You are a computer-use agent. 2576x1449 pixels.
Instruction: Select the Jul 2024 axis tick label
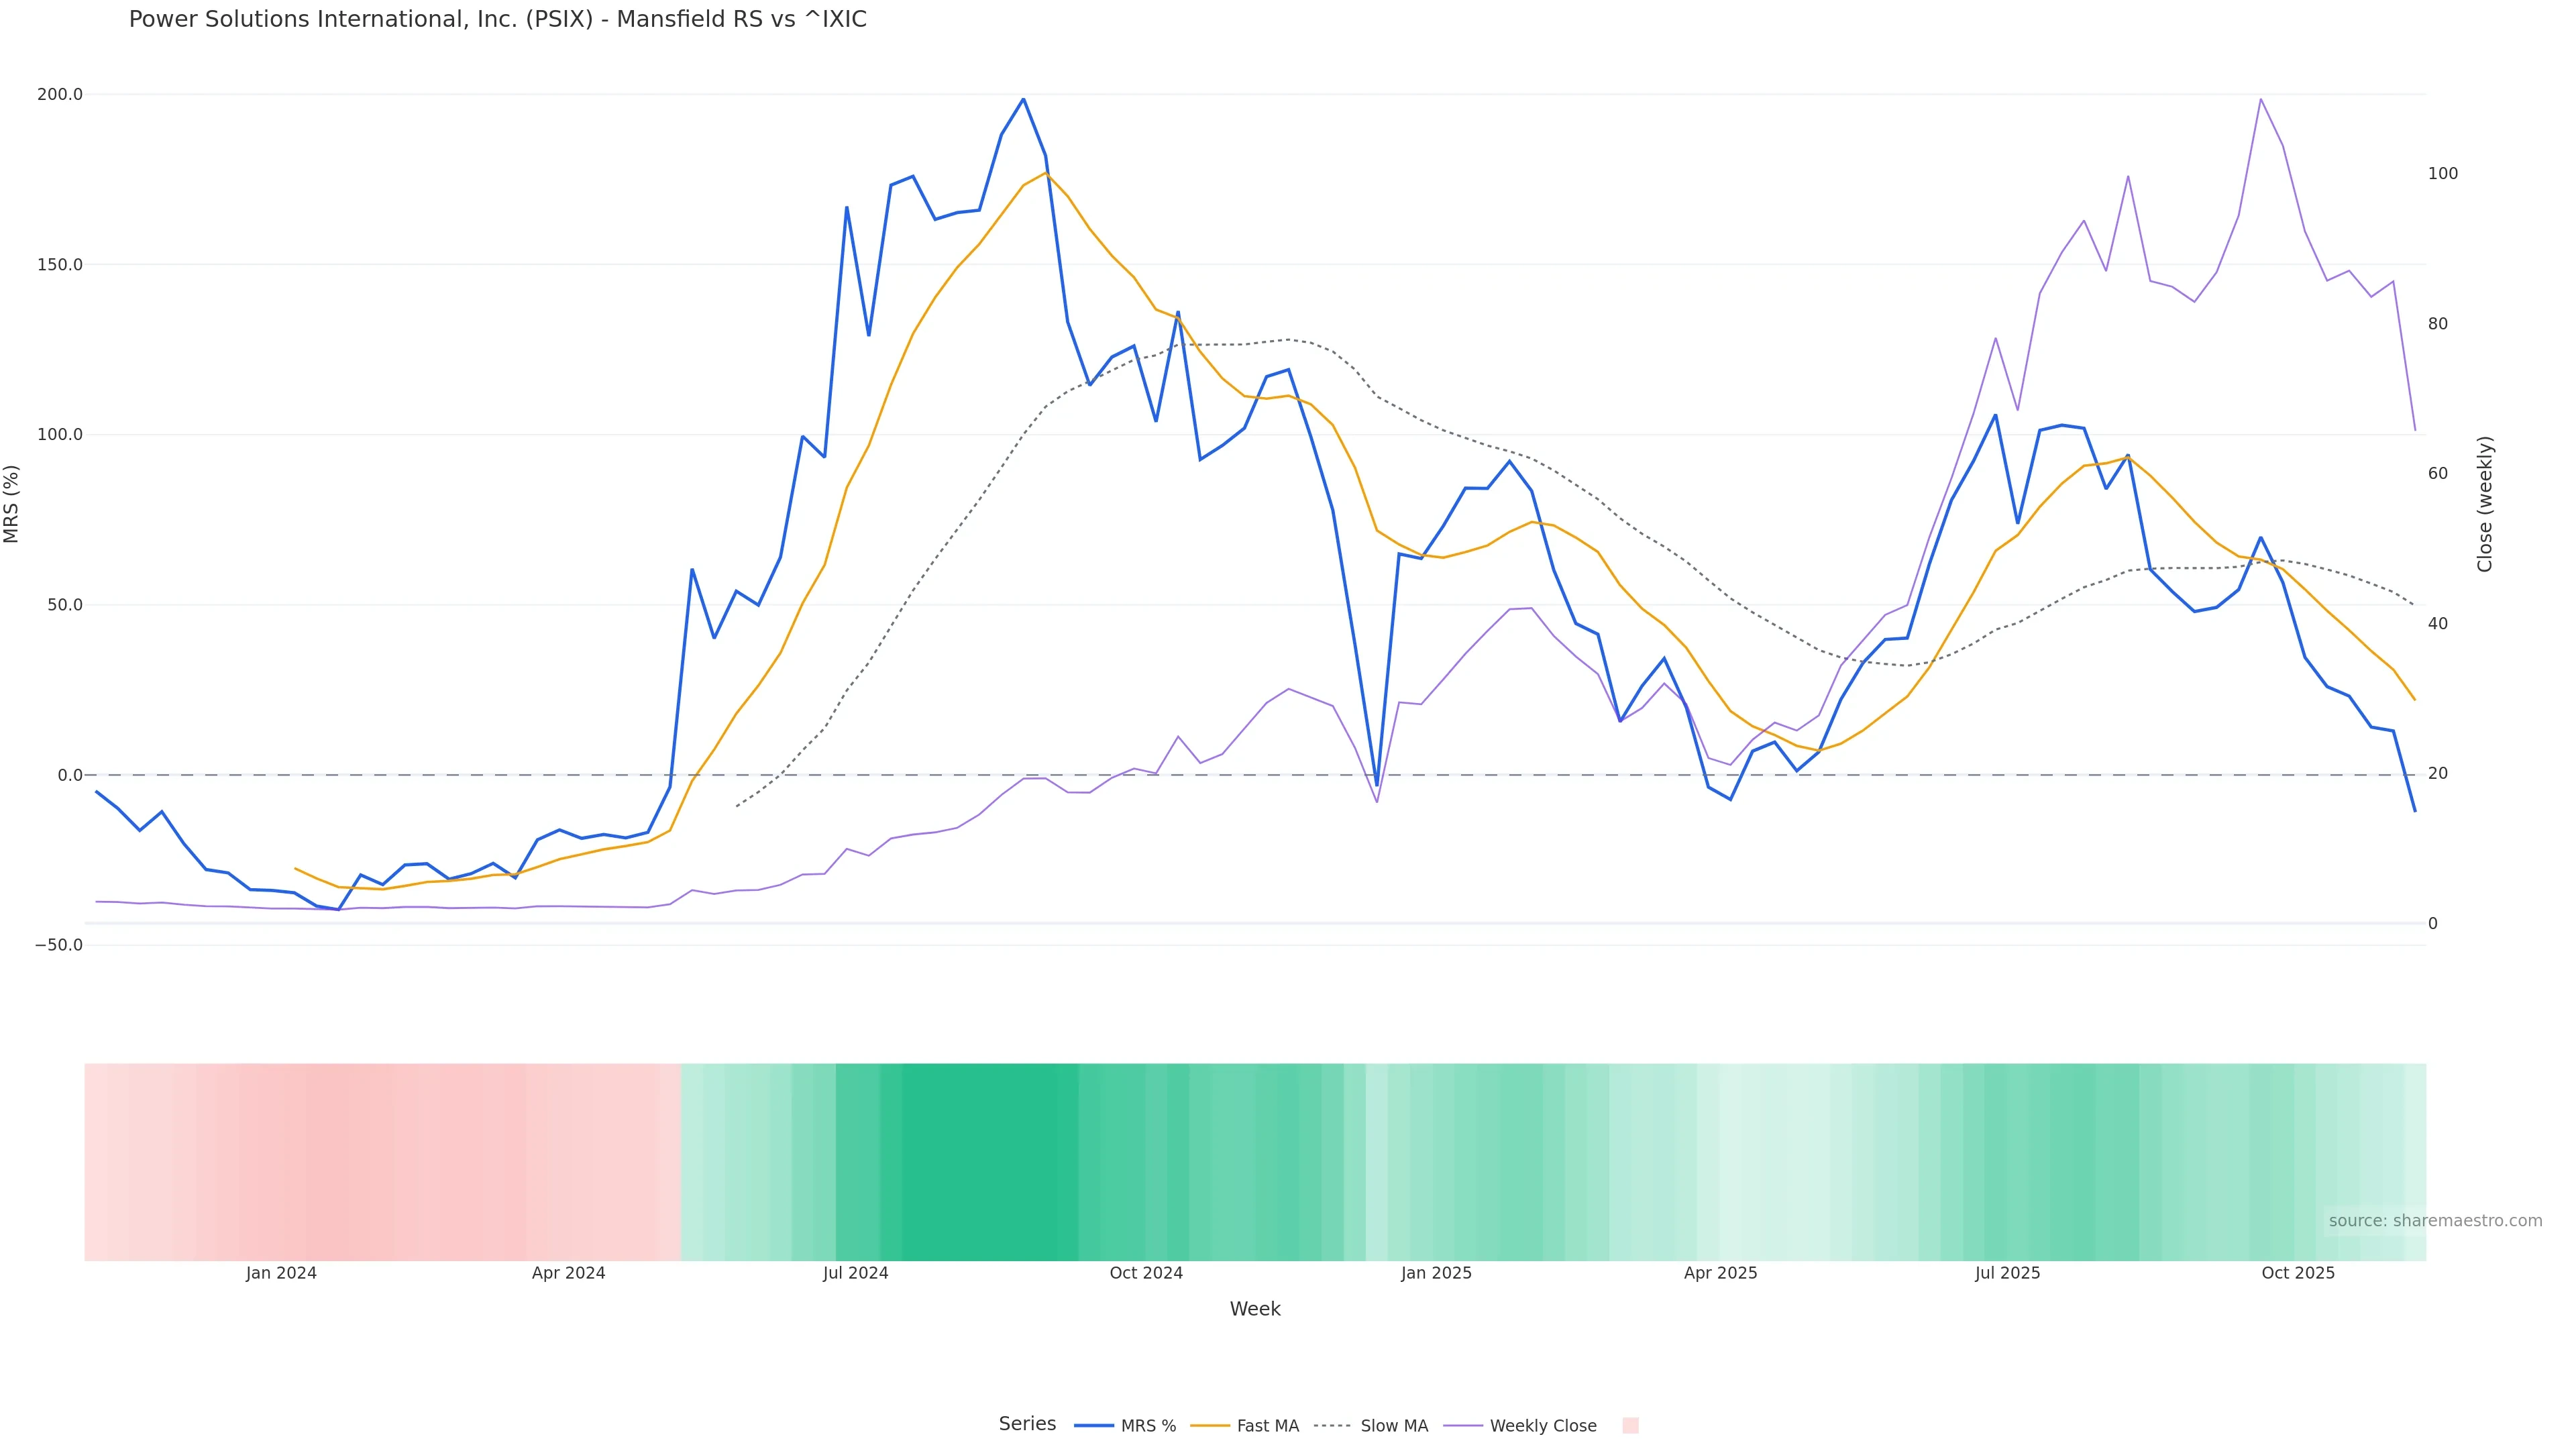[855, 1273]
